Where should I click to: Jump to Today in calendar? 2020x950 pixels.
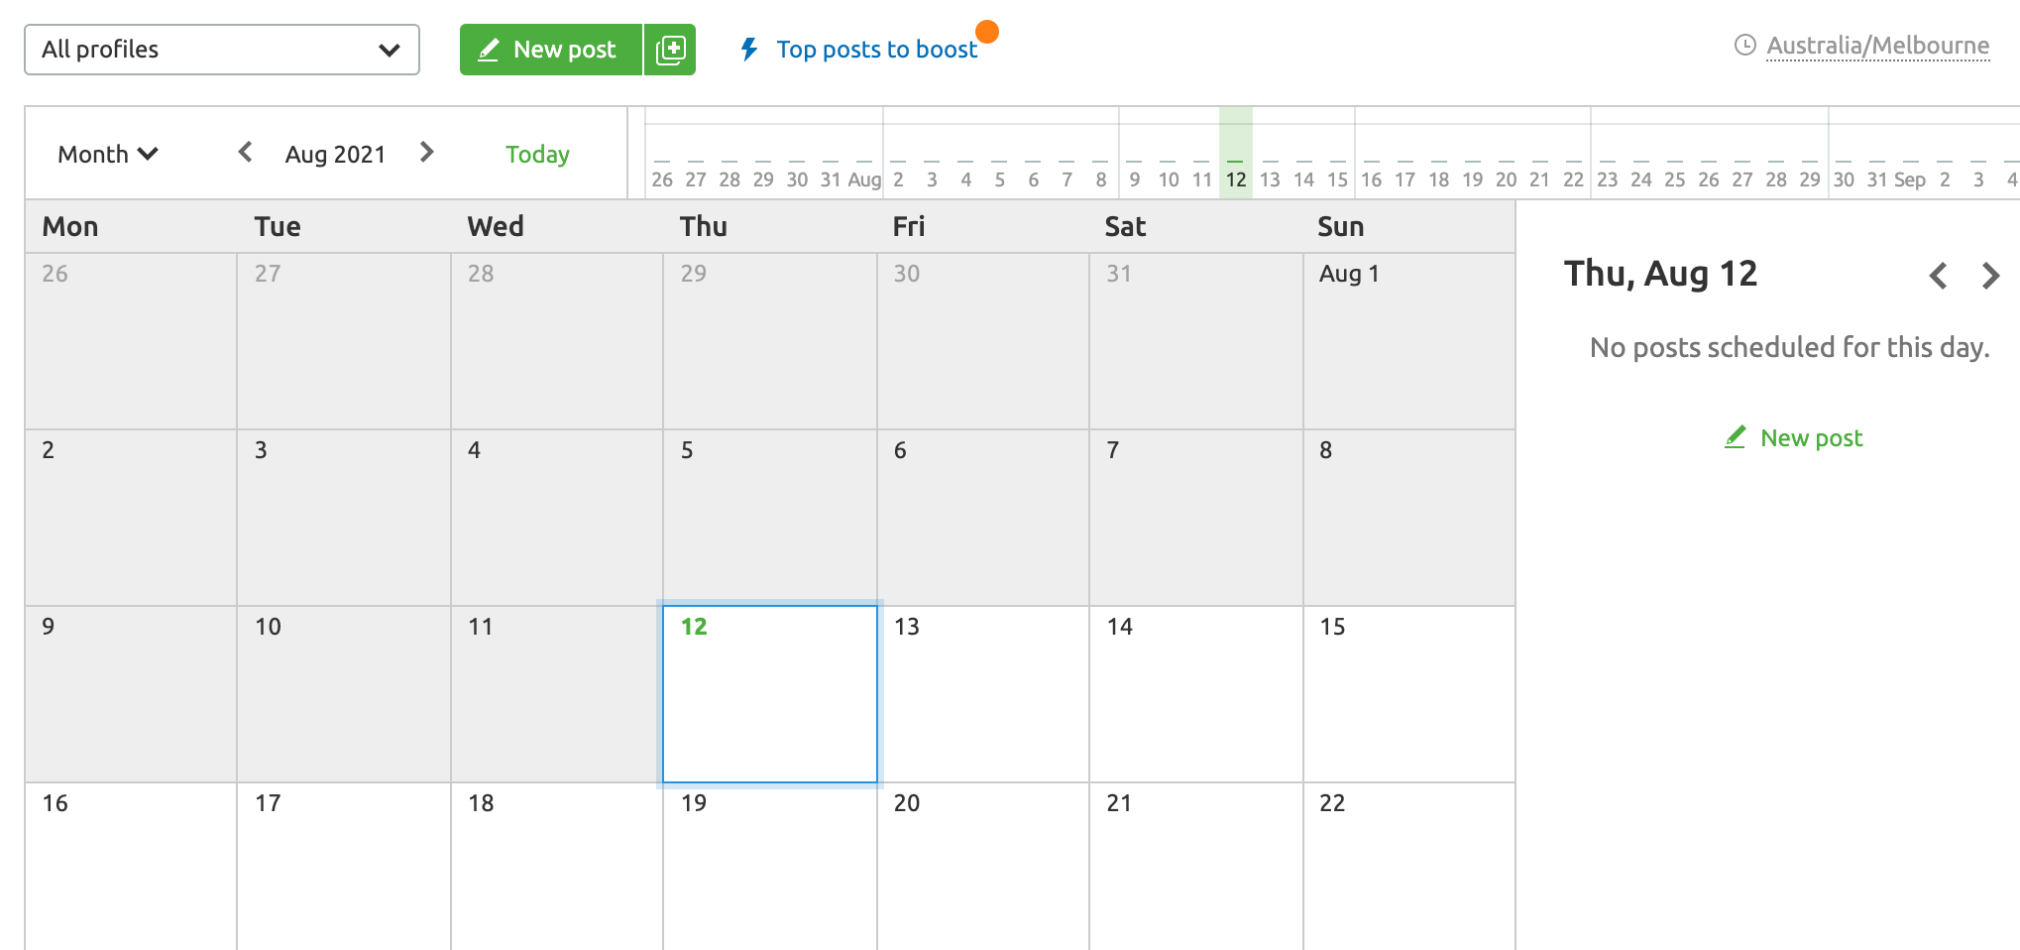tap(537, 154)
